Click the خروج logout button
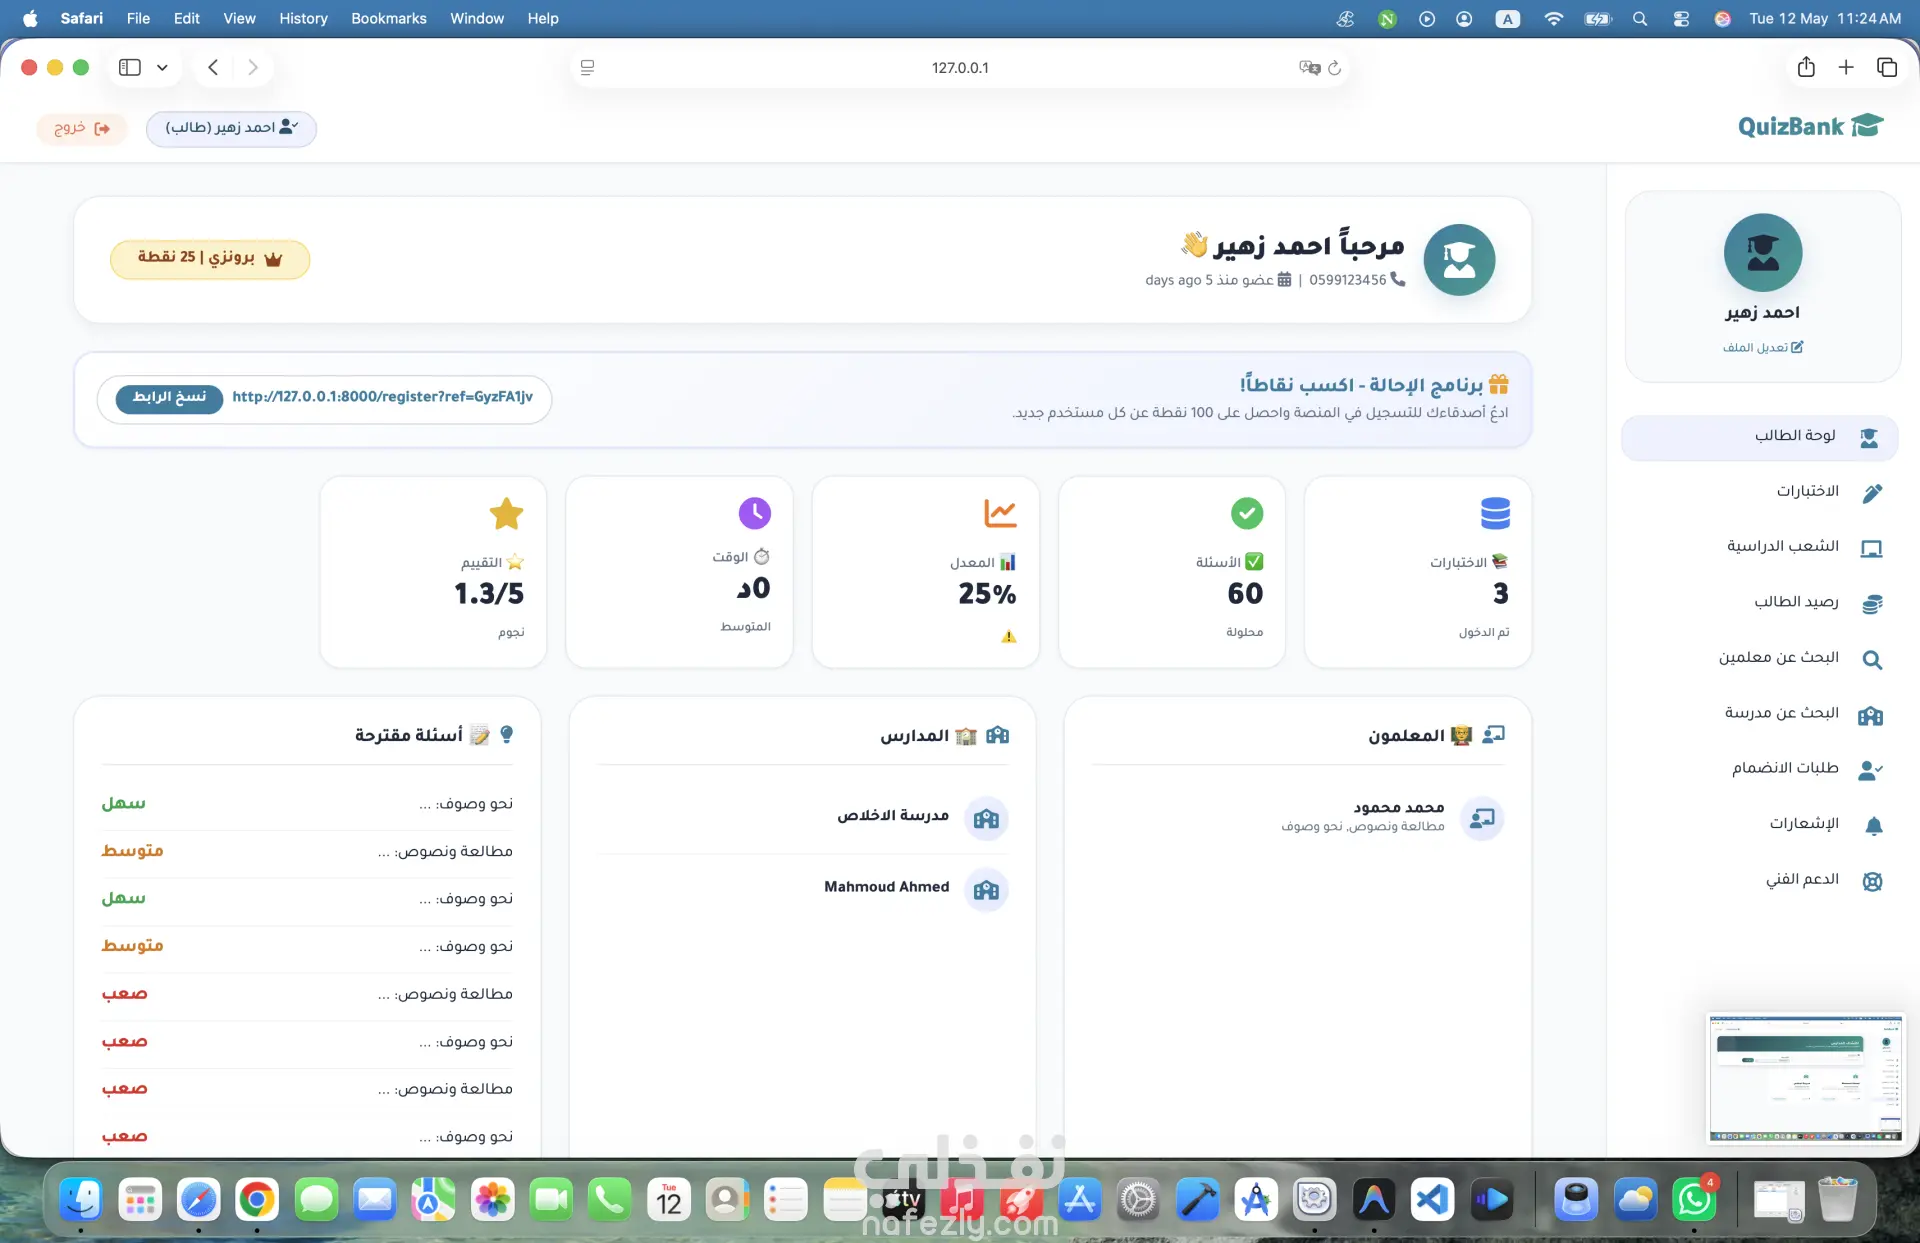This screenshot has height=1243, width=1920. [x=82, y=128]
